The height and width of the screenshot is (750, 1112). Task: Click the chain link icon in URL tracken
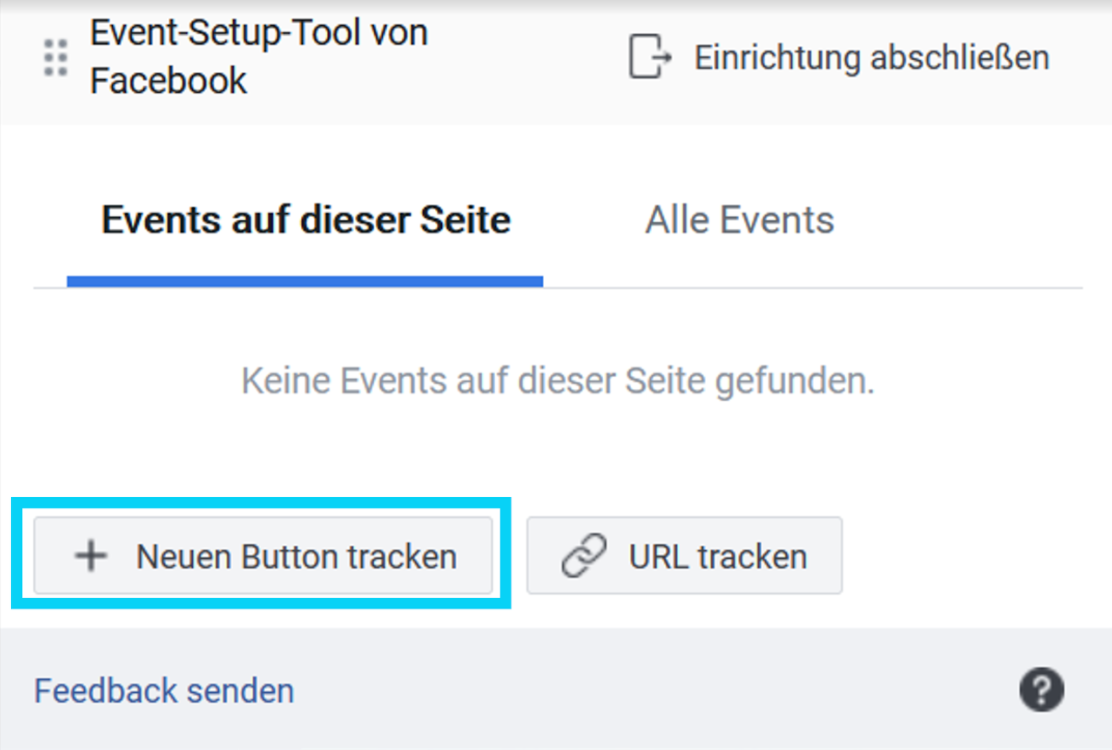tap(584, 555)
